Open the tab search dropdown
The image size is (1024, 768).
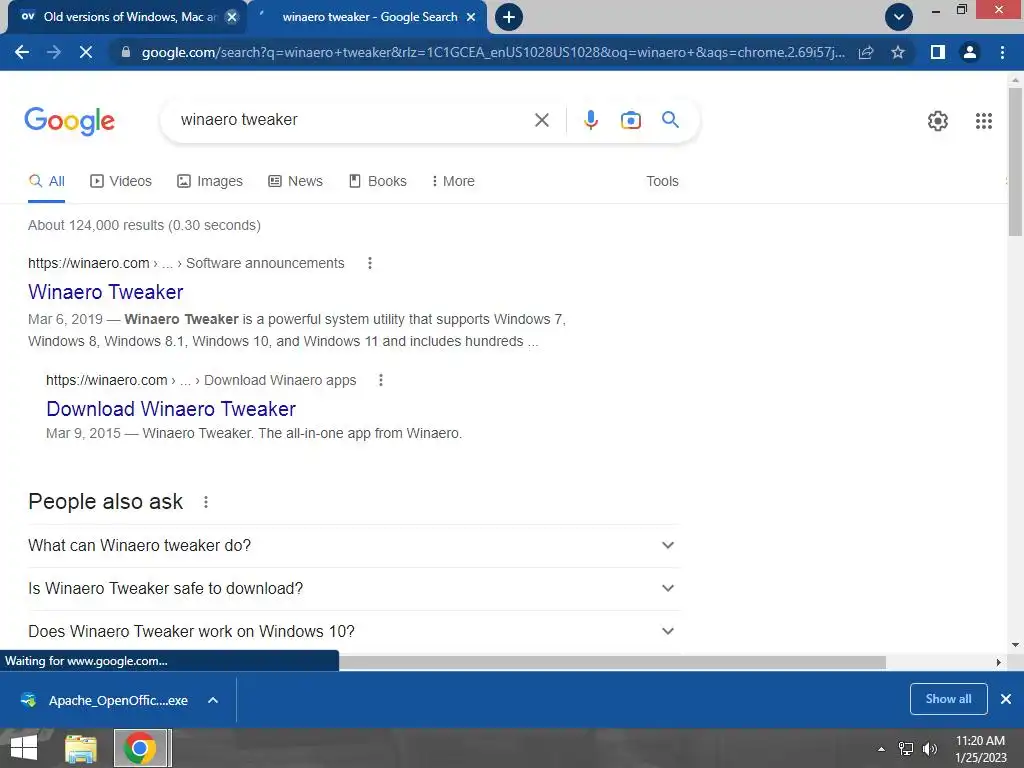899,17
